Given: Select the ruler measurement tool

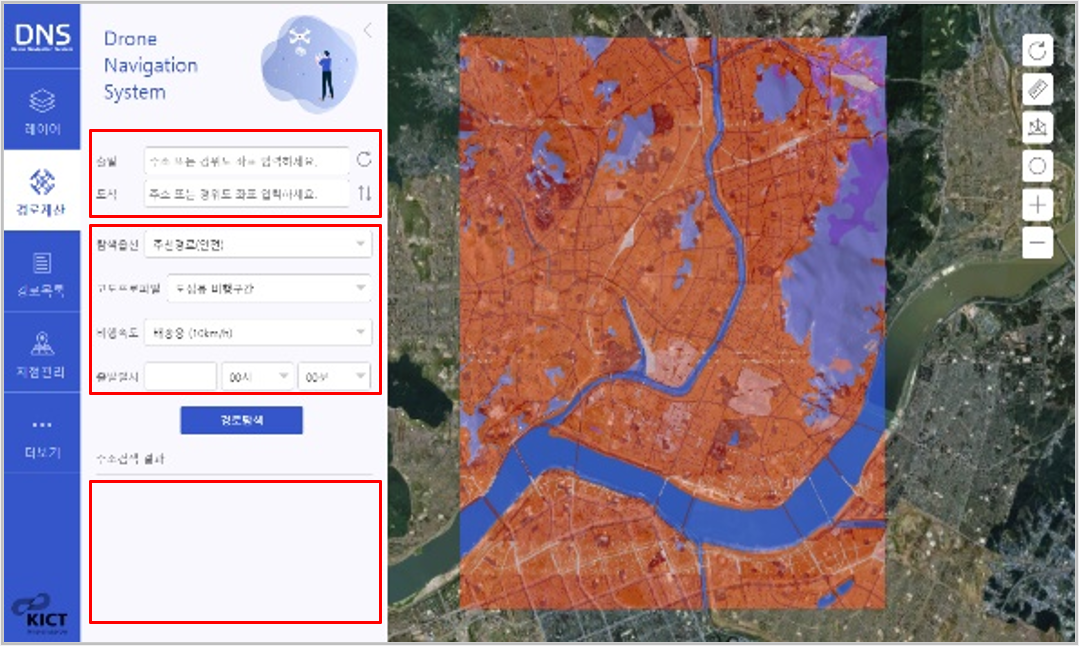Looking at the screenshot, I should click(x=1037, y=89).
